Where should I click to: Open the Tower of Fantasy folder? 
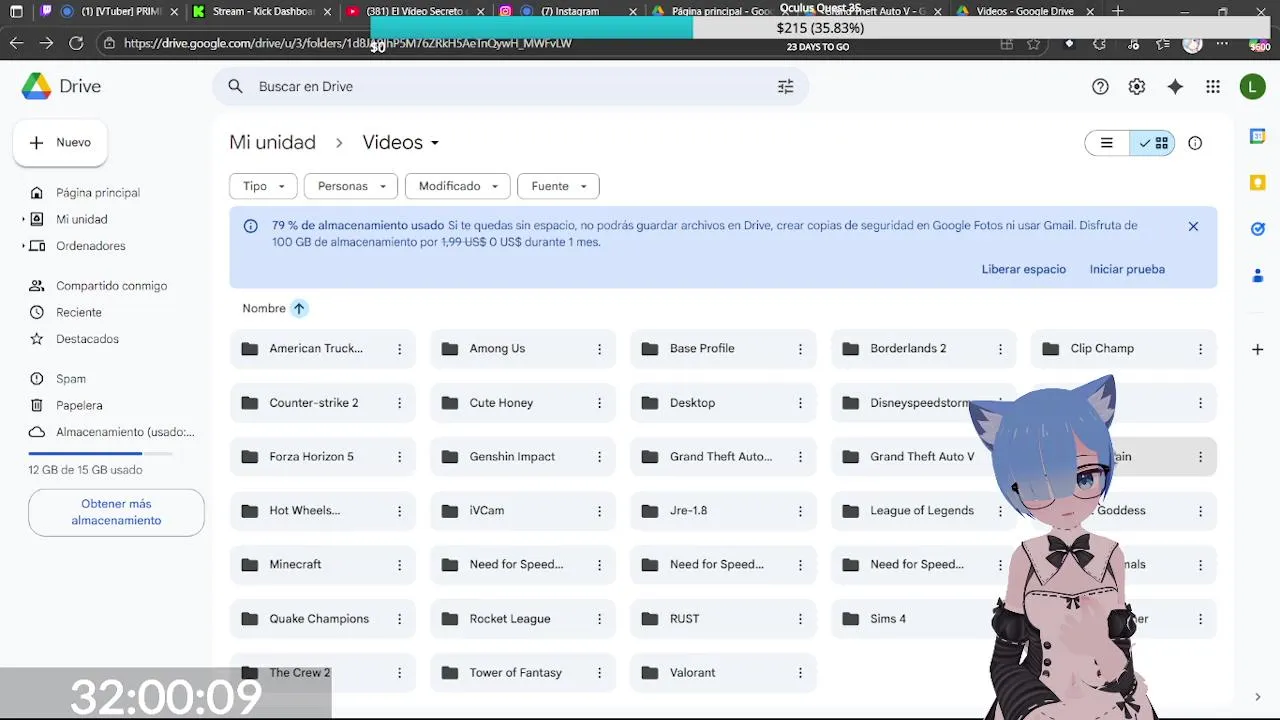pyautogui.click(x=522, y=673)
